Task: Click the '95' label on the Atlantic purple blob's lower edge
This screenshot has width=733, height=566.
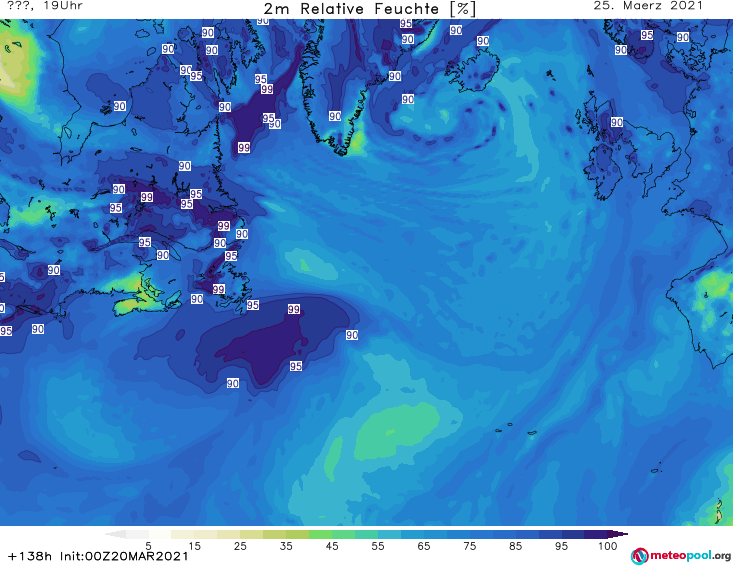Action: coord(295,366)
